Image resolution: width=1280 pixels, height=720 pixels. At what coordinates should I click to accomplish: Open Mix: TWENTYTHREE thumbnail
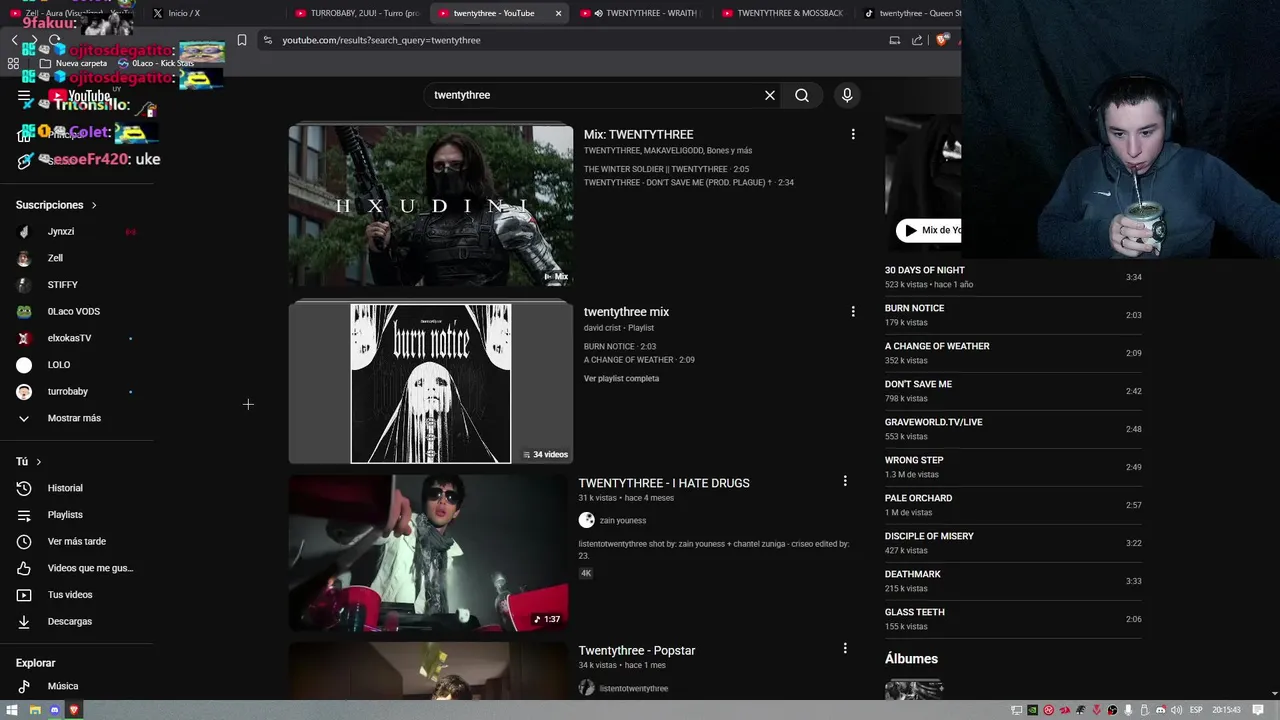pyautogui.click(x=431, y=205)
